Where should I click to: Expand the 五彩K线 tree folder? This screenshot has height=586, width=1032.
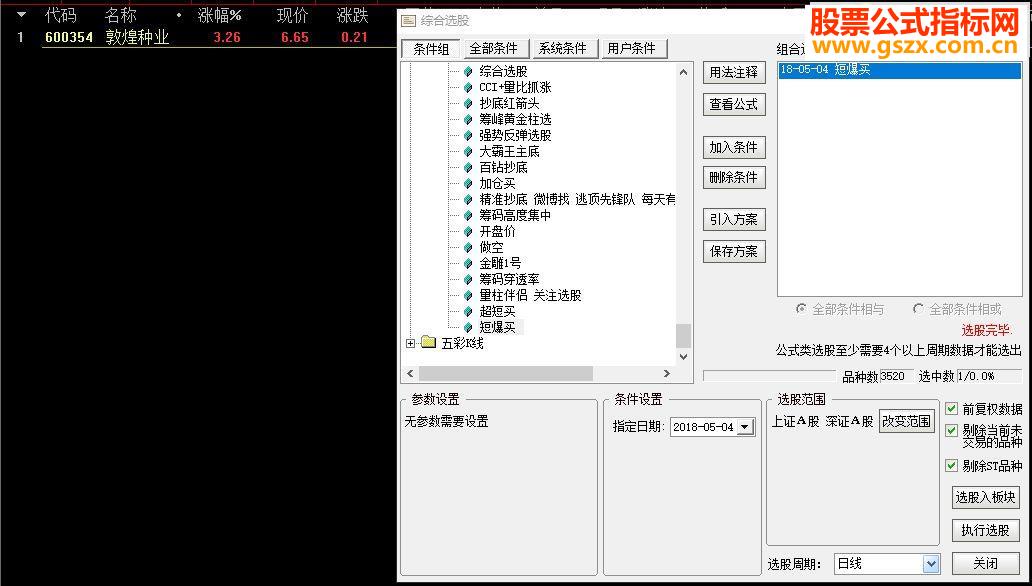pos(411,344)
